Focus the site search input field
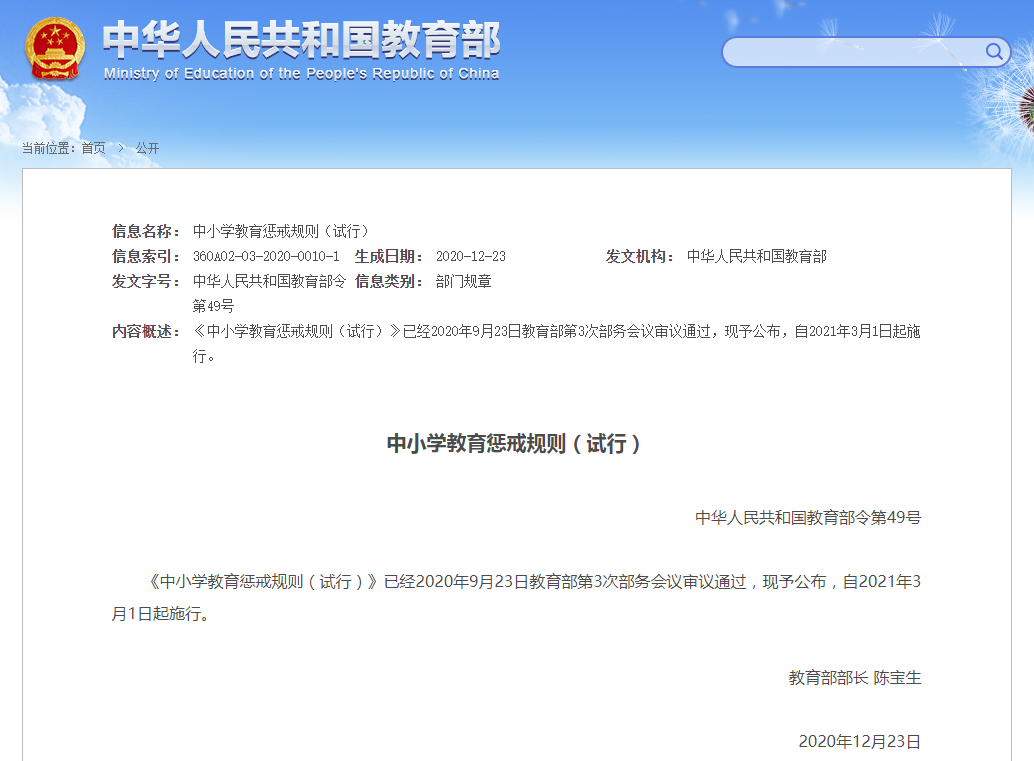Screen dimensions: 1034x761 pyautogui.click(x=866, y=51)
